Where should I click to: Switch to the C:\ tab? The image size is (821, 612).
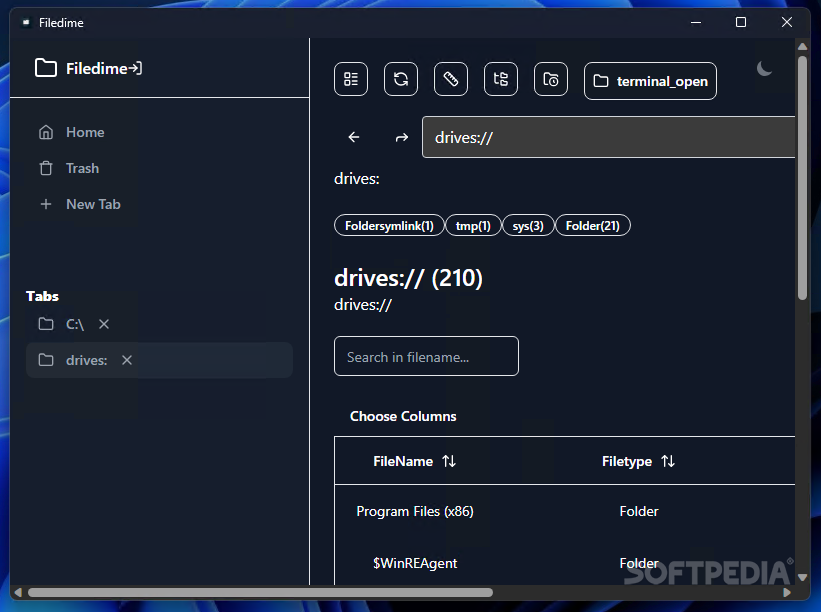click(x=74, y=325)
